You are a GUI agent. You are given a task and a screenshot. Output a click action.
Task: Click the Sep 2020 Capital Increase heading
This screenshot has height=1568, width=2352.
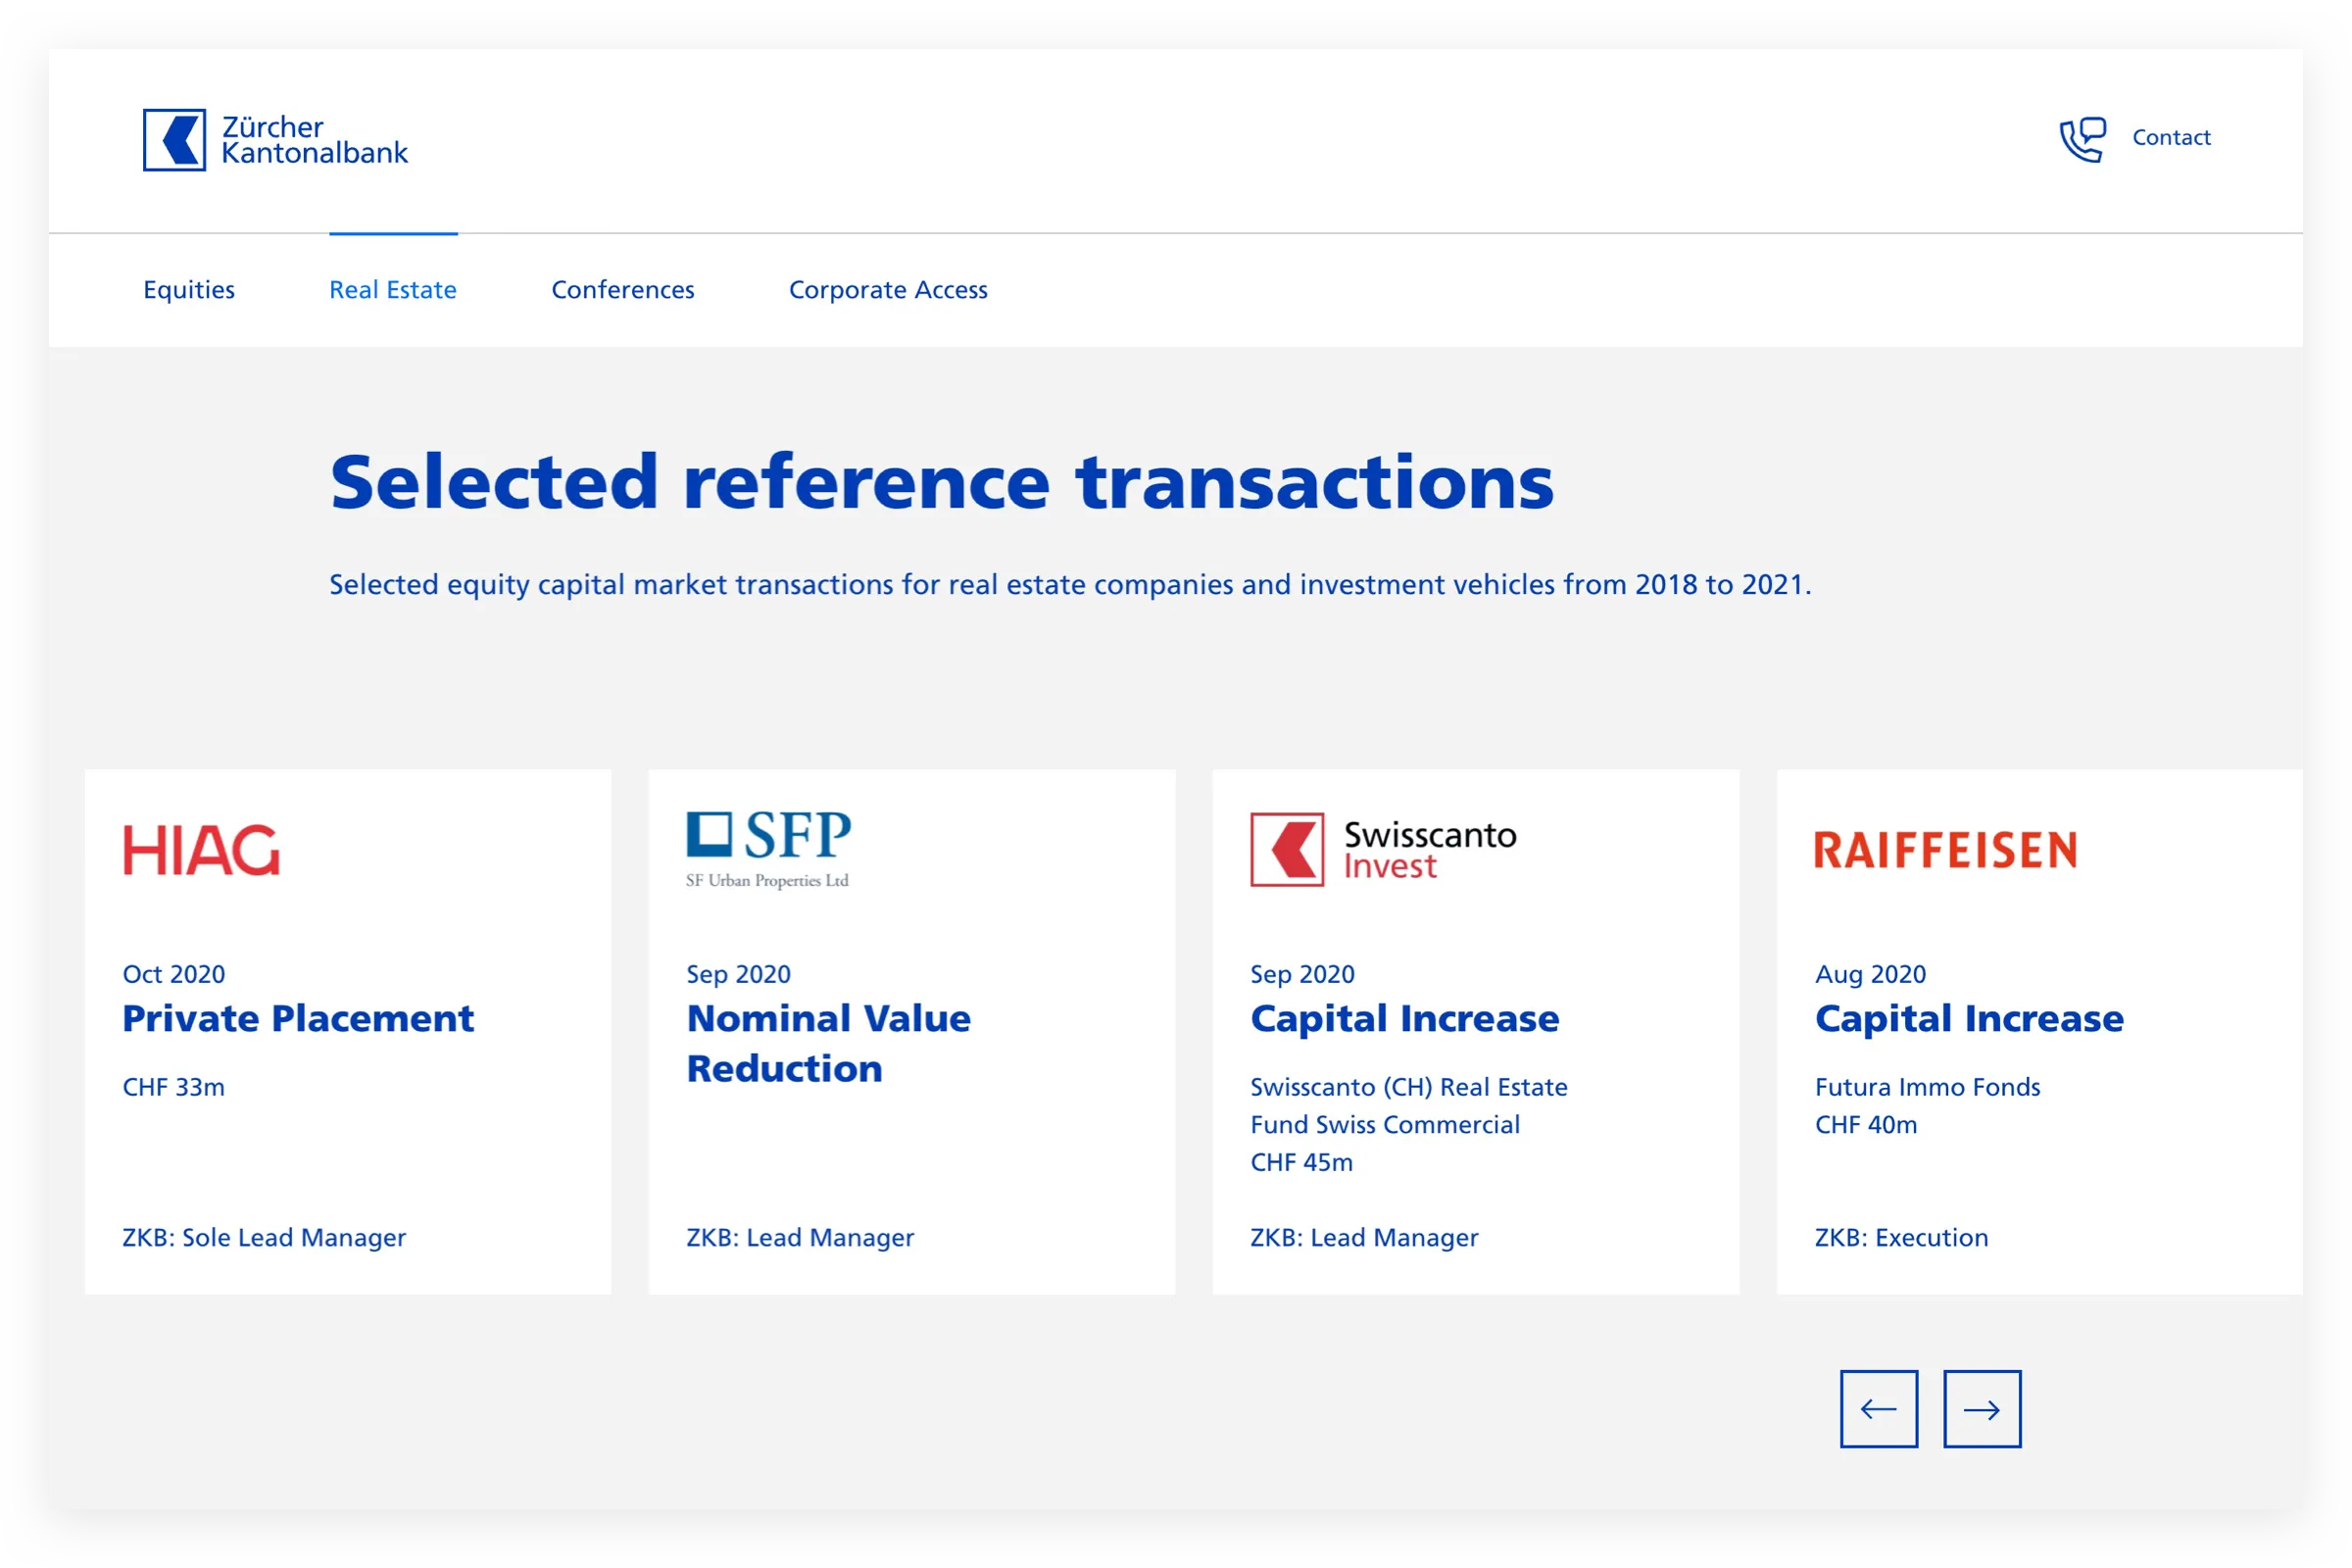tap(1404, 1018)
